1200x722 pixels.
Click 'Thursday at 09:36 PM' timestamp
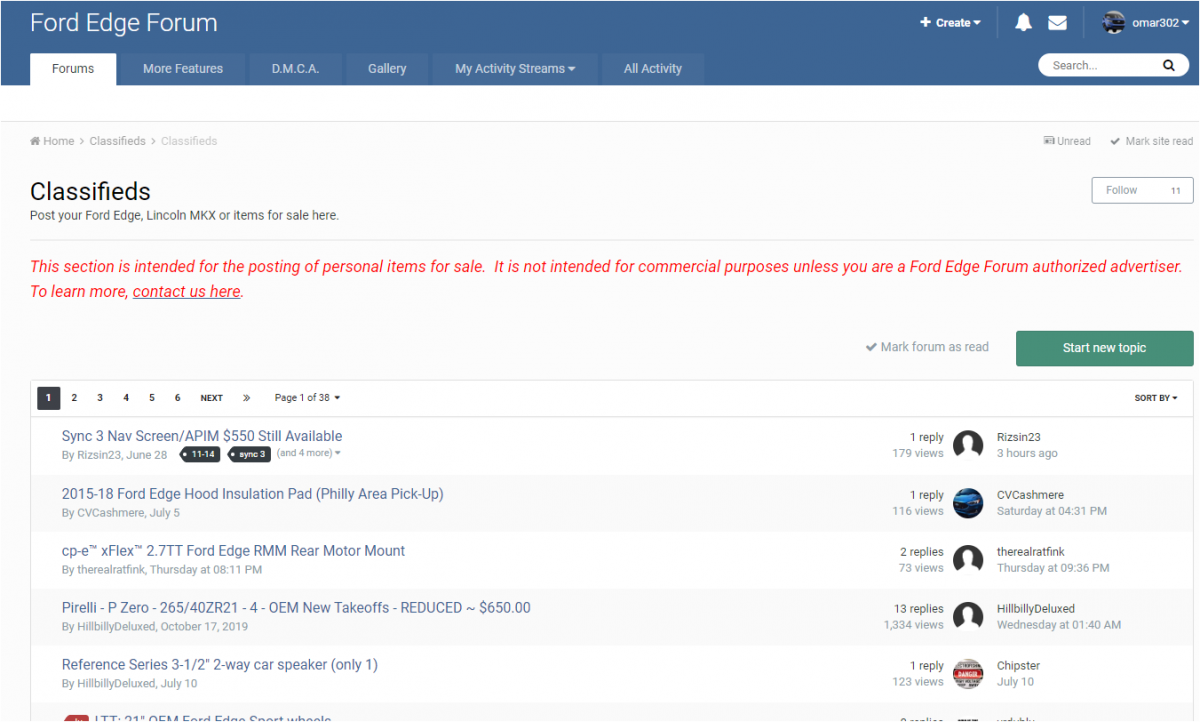click(x=1053, y=568)
